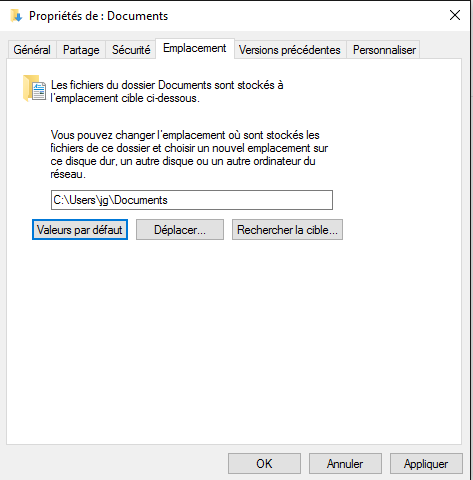Click the Documents folder icon beside the description
473x480 pixels.
pos(34,89)
